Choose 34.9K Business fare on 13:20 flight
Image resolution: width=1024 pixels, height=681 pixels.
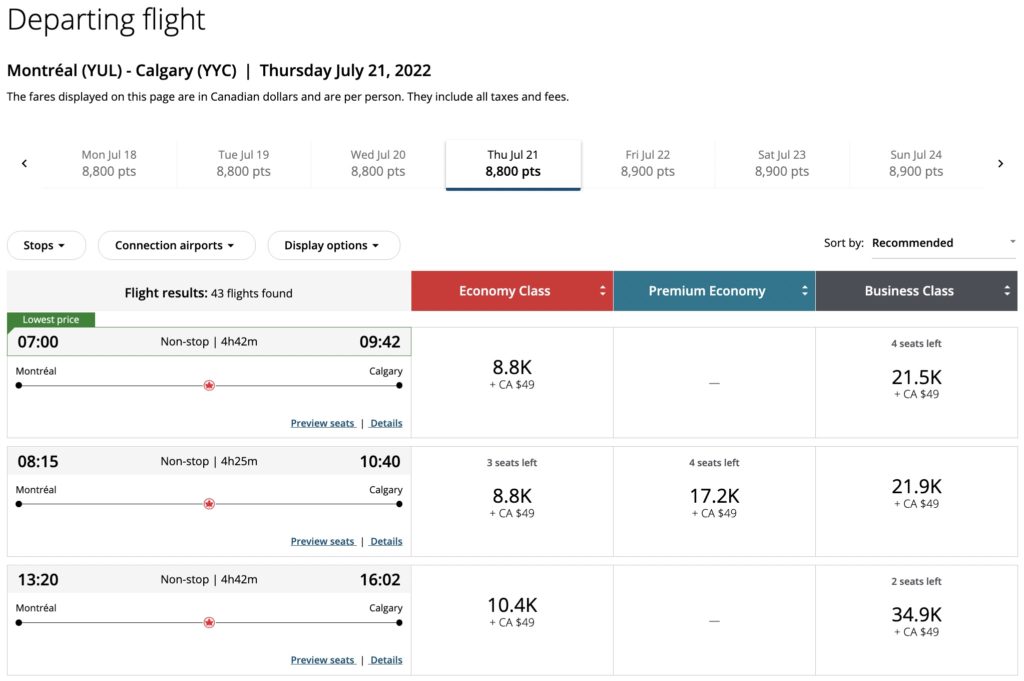coord(916,620)
